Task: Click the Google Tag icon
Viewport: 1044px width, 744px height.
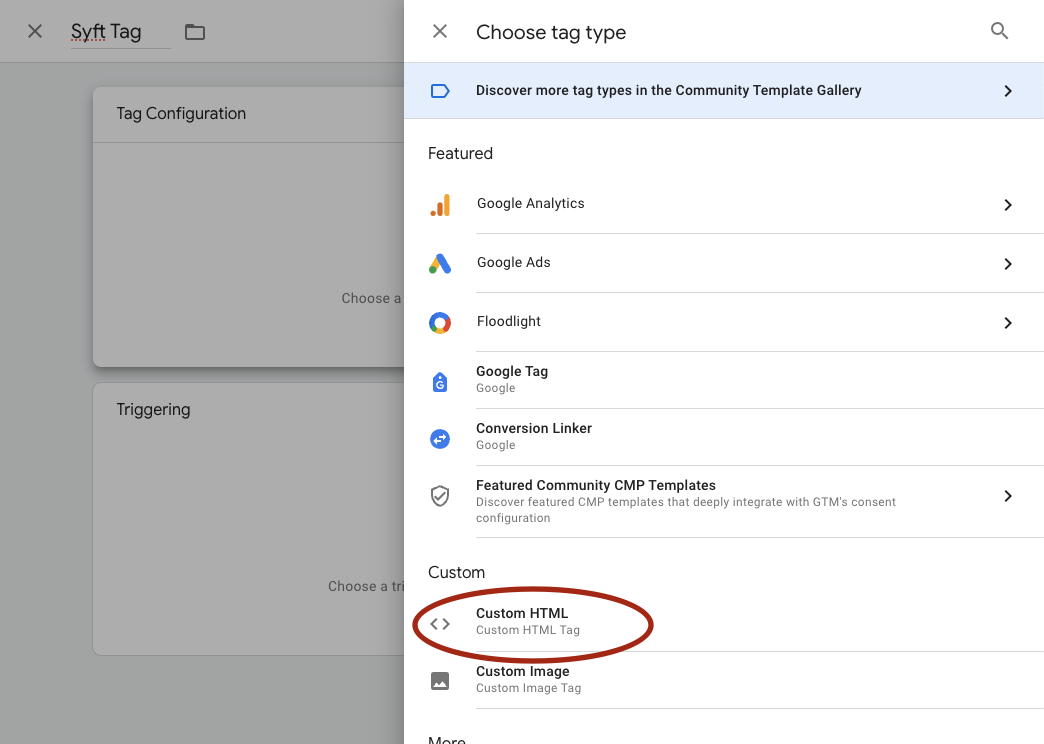Action: [440, 381]
